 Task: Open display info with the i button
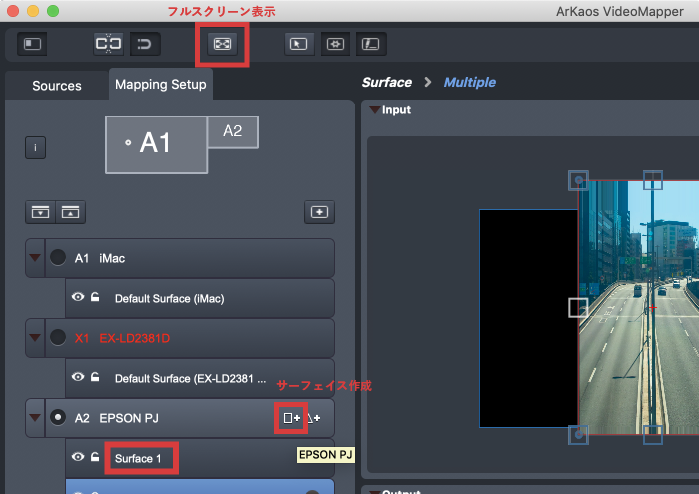pos(35,147)
